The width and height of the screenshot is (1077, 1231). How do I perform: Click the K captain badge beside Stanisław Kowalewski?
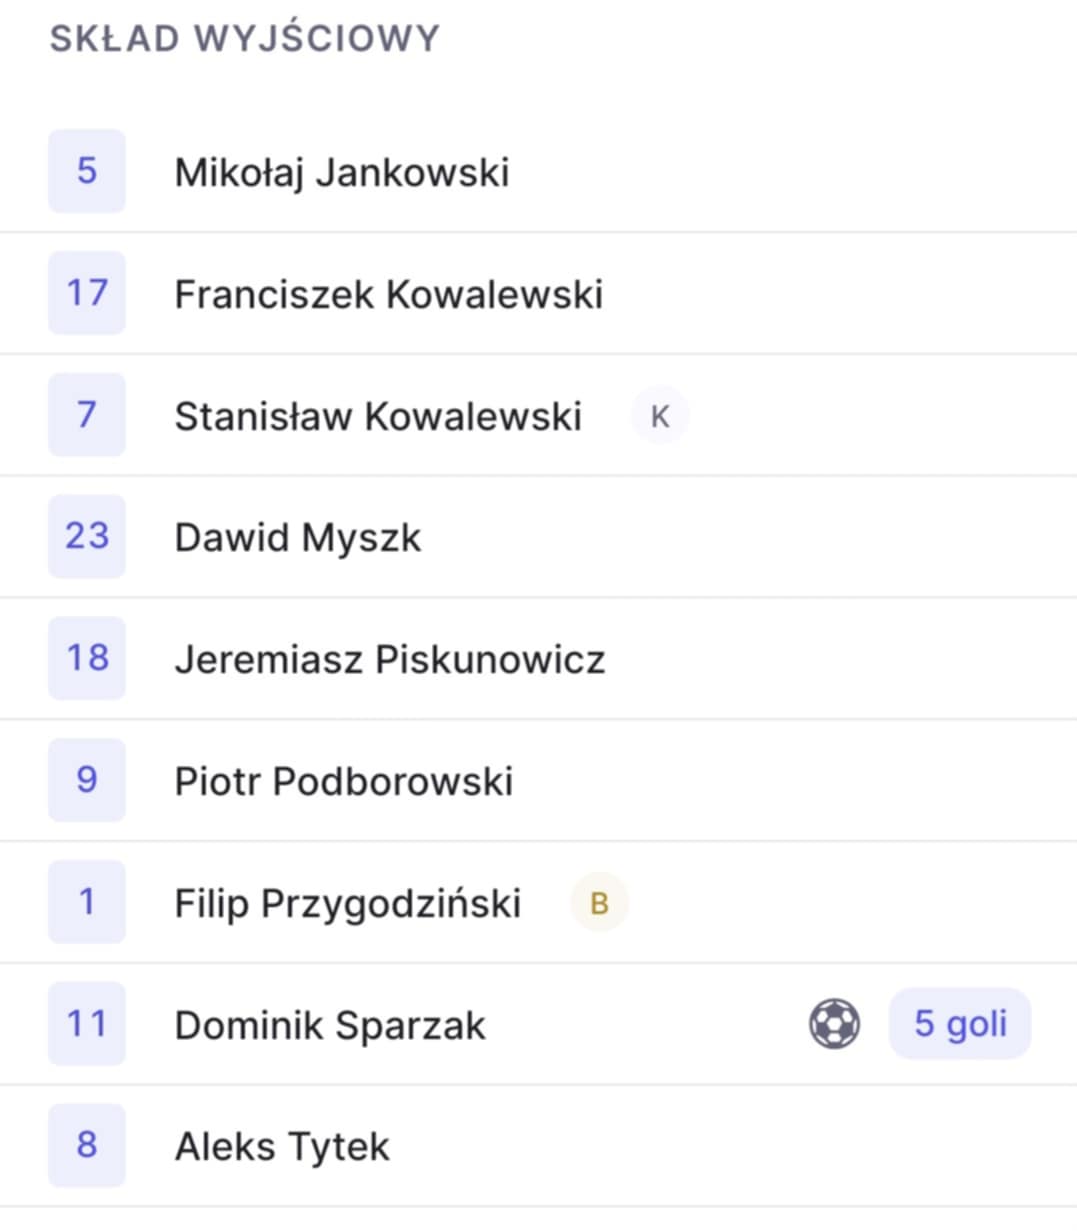click(x=660, y=416)
